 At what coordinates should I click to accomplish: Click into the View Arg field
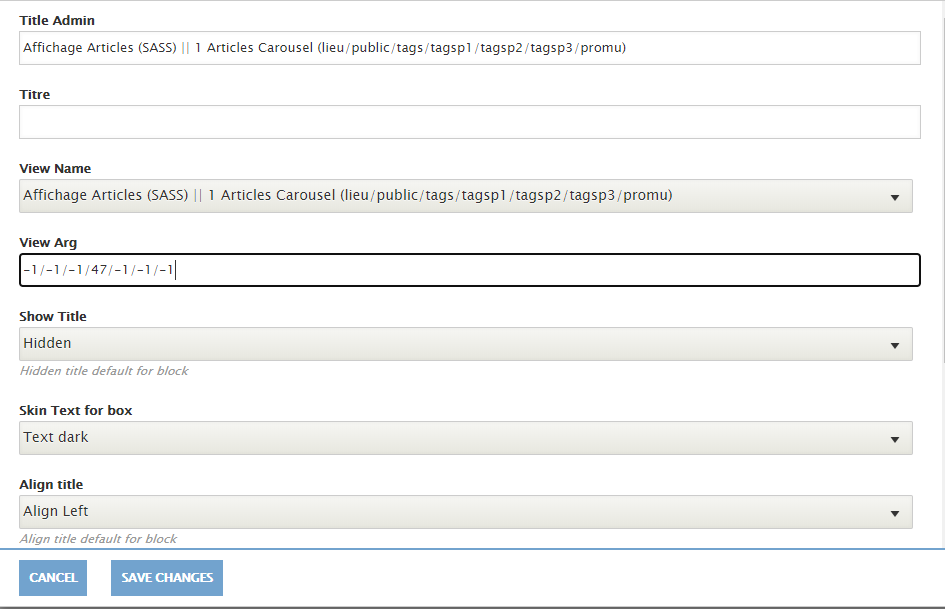(x=469, y=270)
